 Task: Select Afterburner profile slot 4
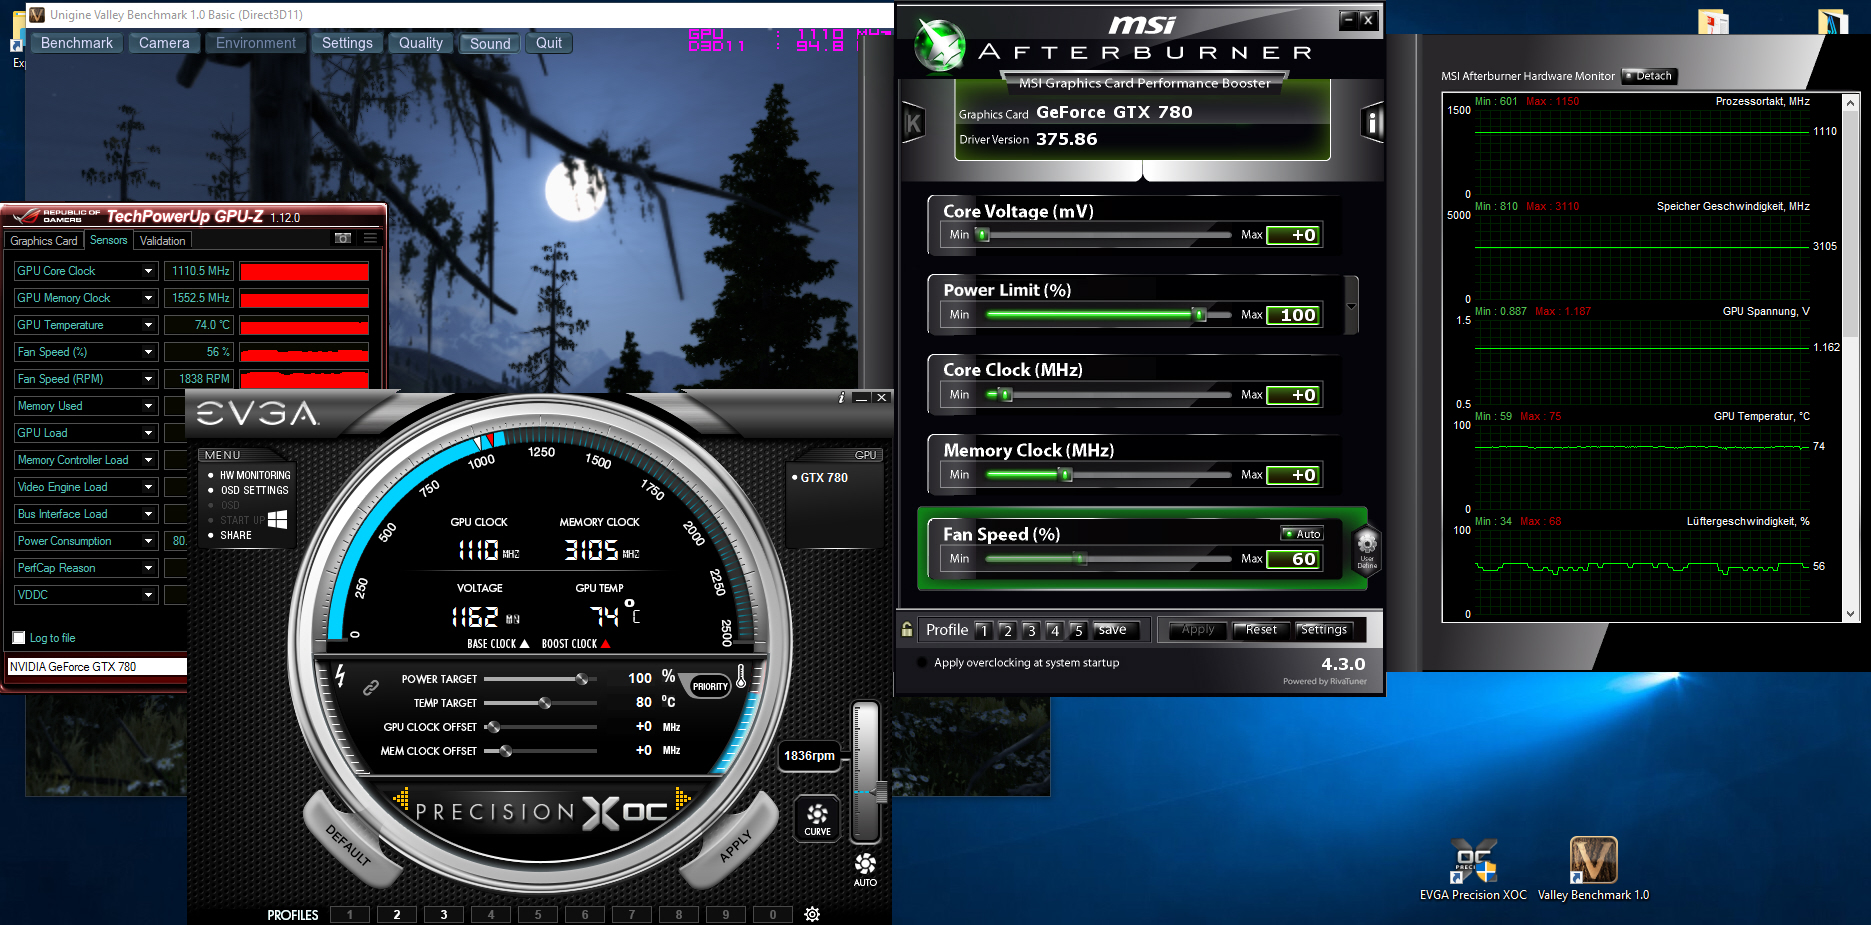coord(1054,630)
